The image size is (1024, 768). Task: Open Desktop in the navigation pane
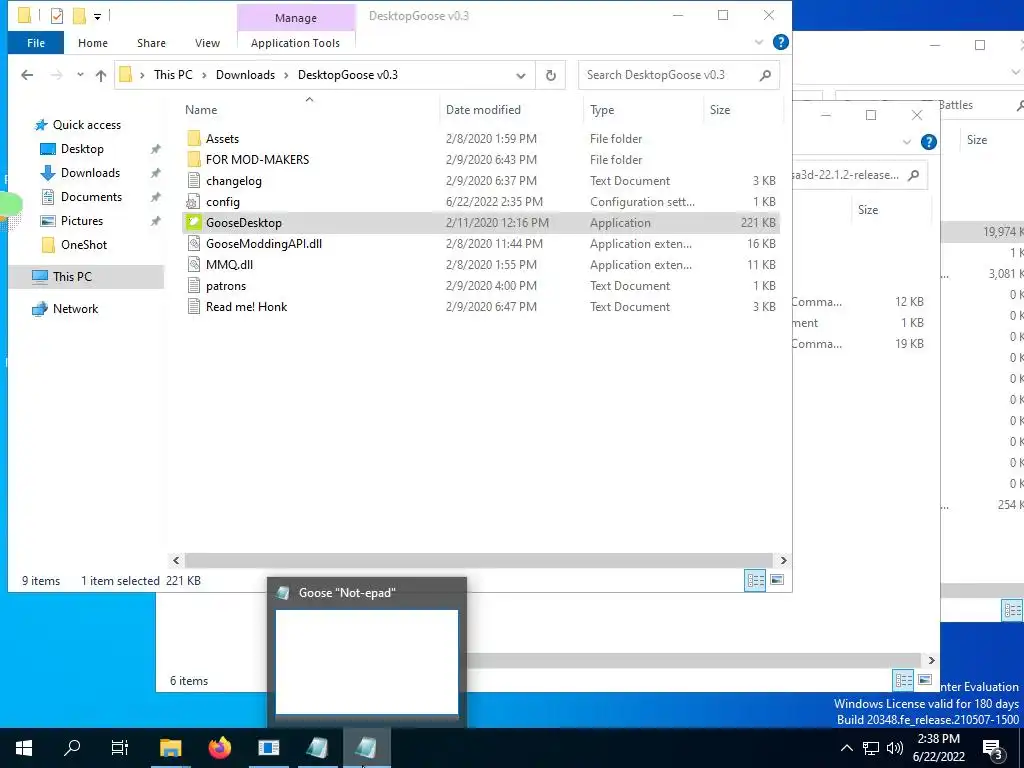[82, 149]
